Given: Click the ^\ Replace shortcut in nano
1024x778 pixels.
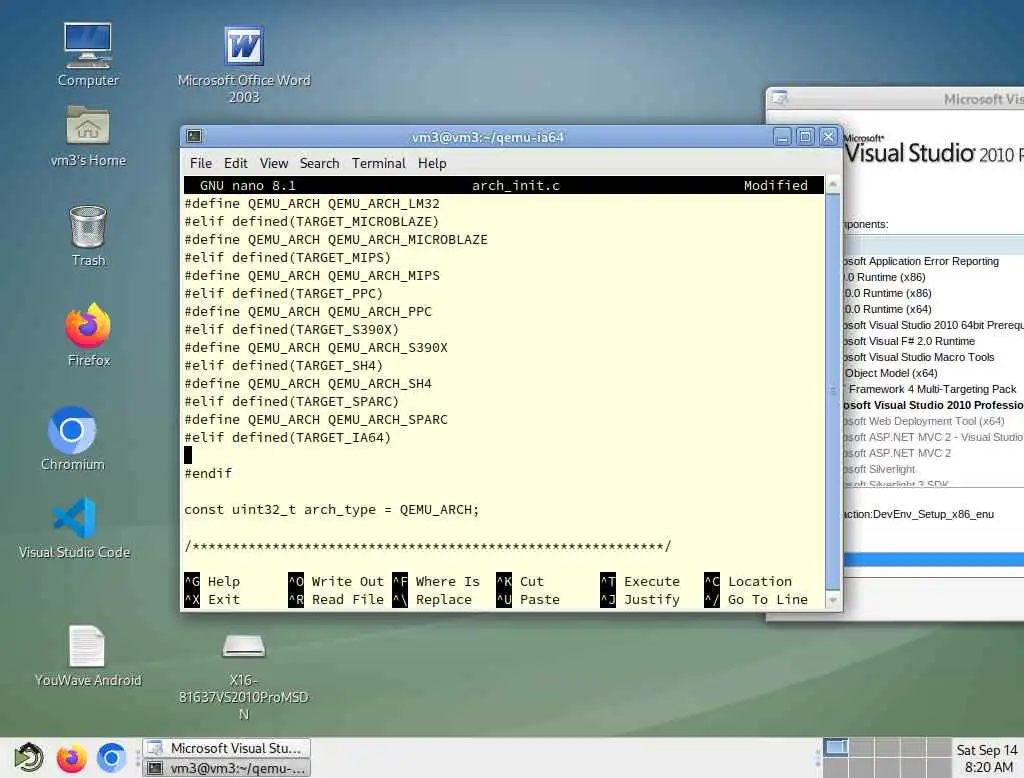Looking at the screenshot, I should tap(432, 599).
